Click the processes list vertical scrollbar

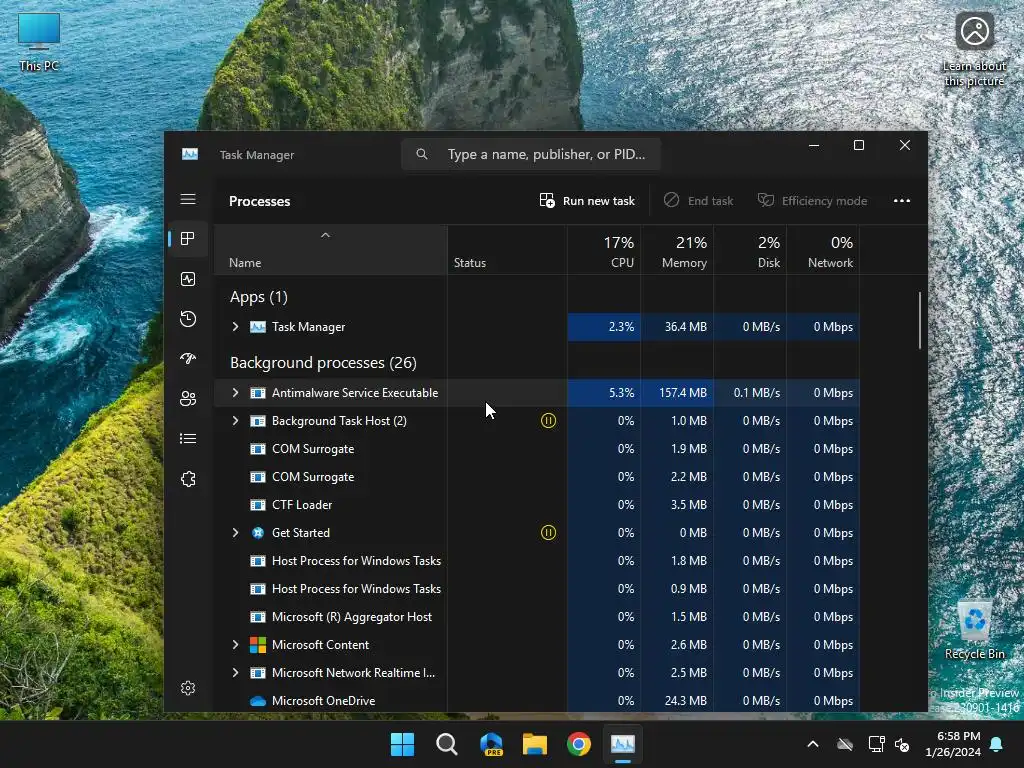point(920,320)
